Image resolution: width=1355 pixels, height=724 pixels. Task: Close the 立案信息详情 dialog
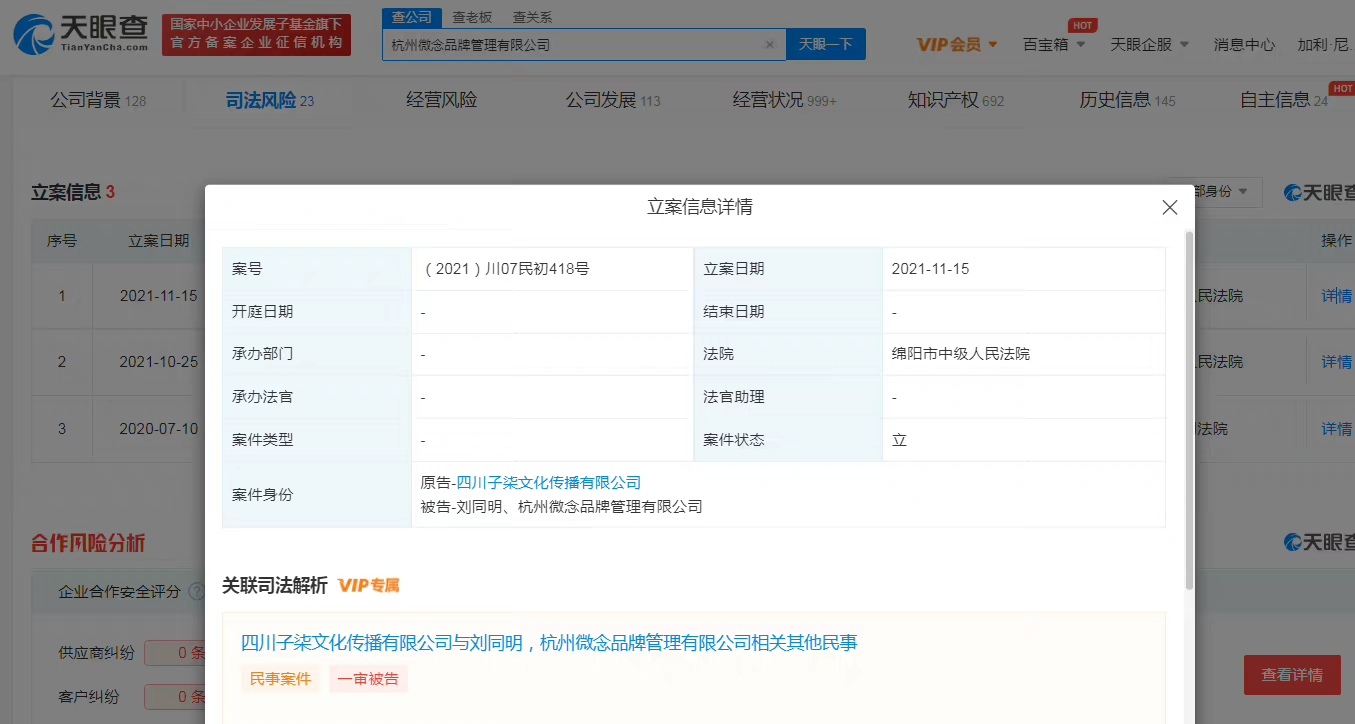coord(1169,208)
